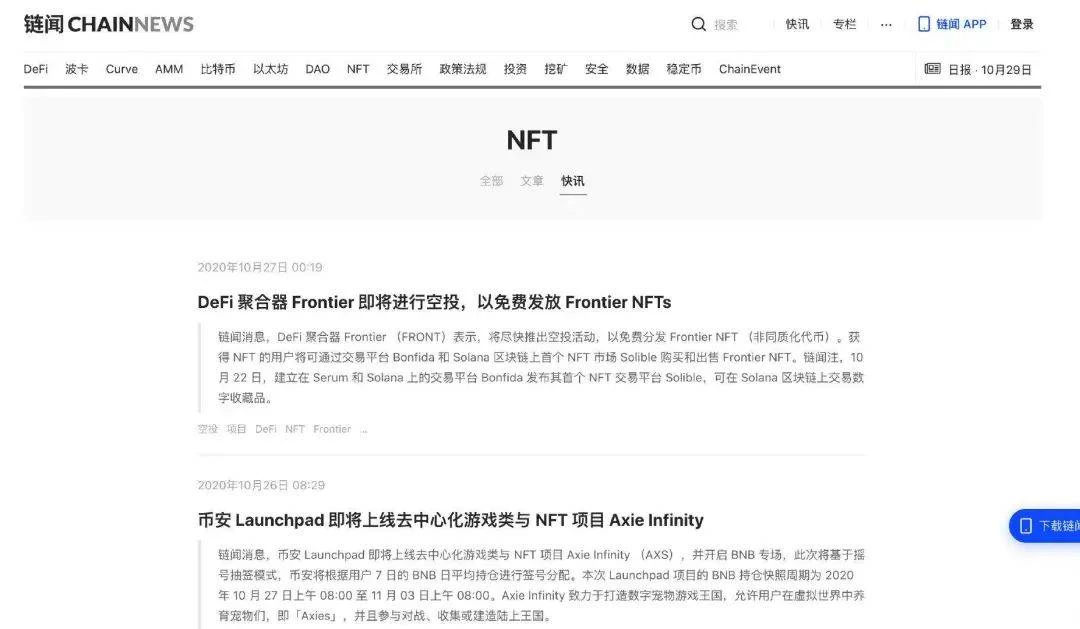The width and height of the screenshot is (1080, 629).
Task: Click the large NFT page heading
Action: (x=532, y=140)
